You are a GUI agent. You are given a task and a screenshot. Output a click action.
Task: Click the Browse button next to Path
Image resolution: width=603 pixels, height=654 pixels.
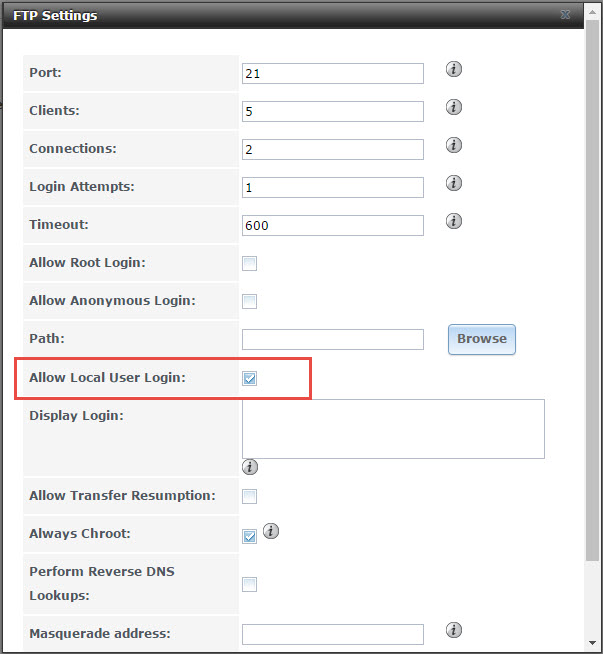click(482, 339)
